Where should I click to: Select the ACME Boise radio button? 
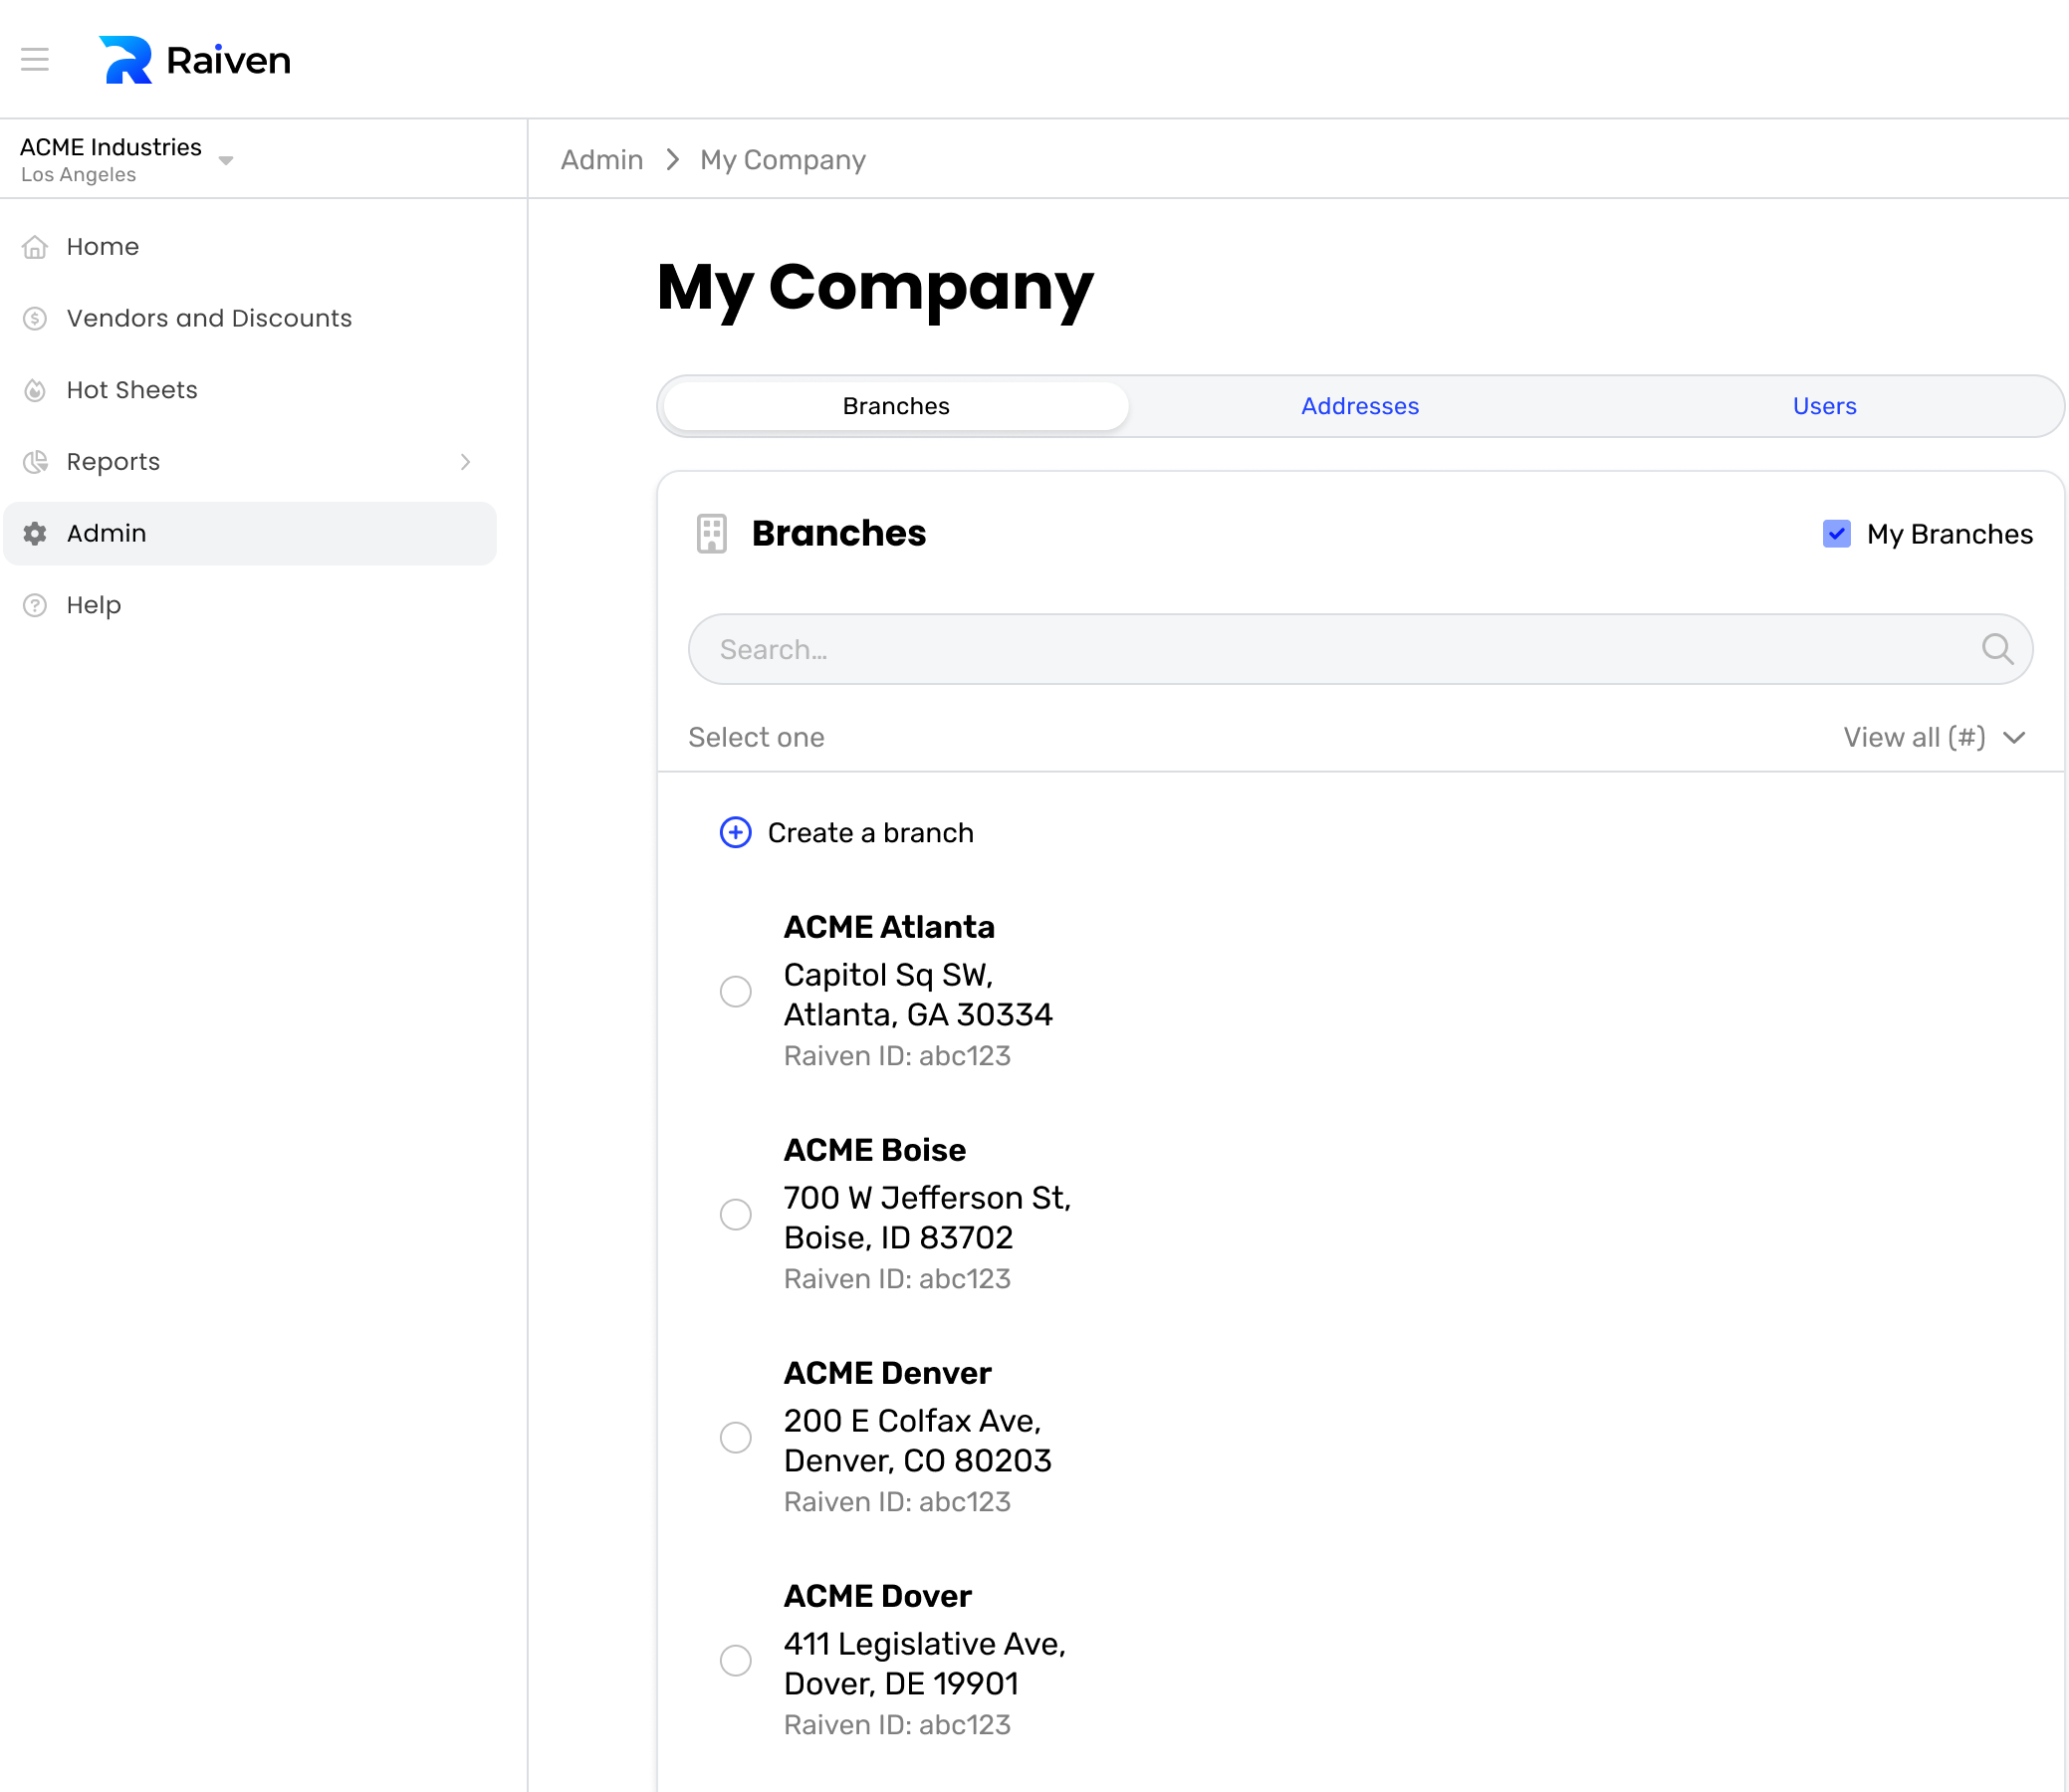736,1215
